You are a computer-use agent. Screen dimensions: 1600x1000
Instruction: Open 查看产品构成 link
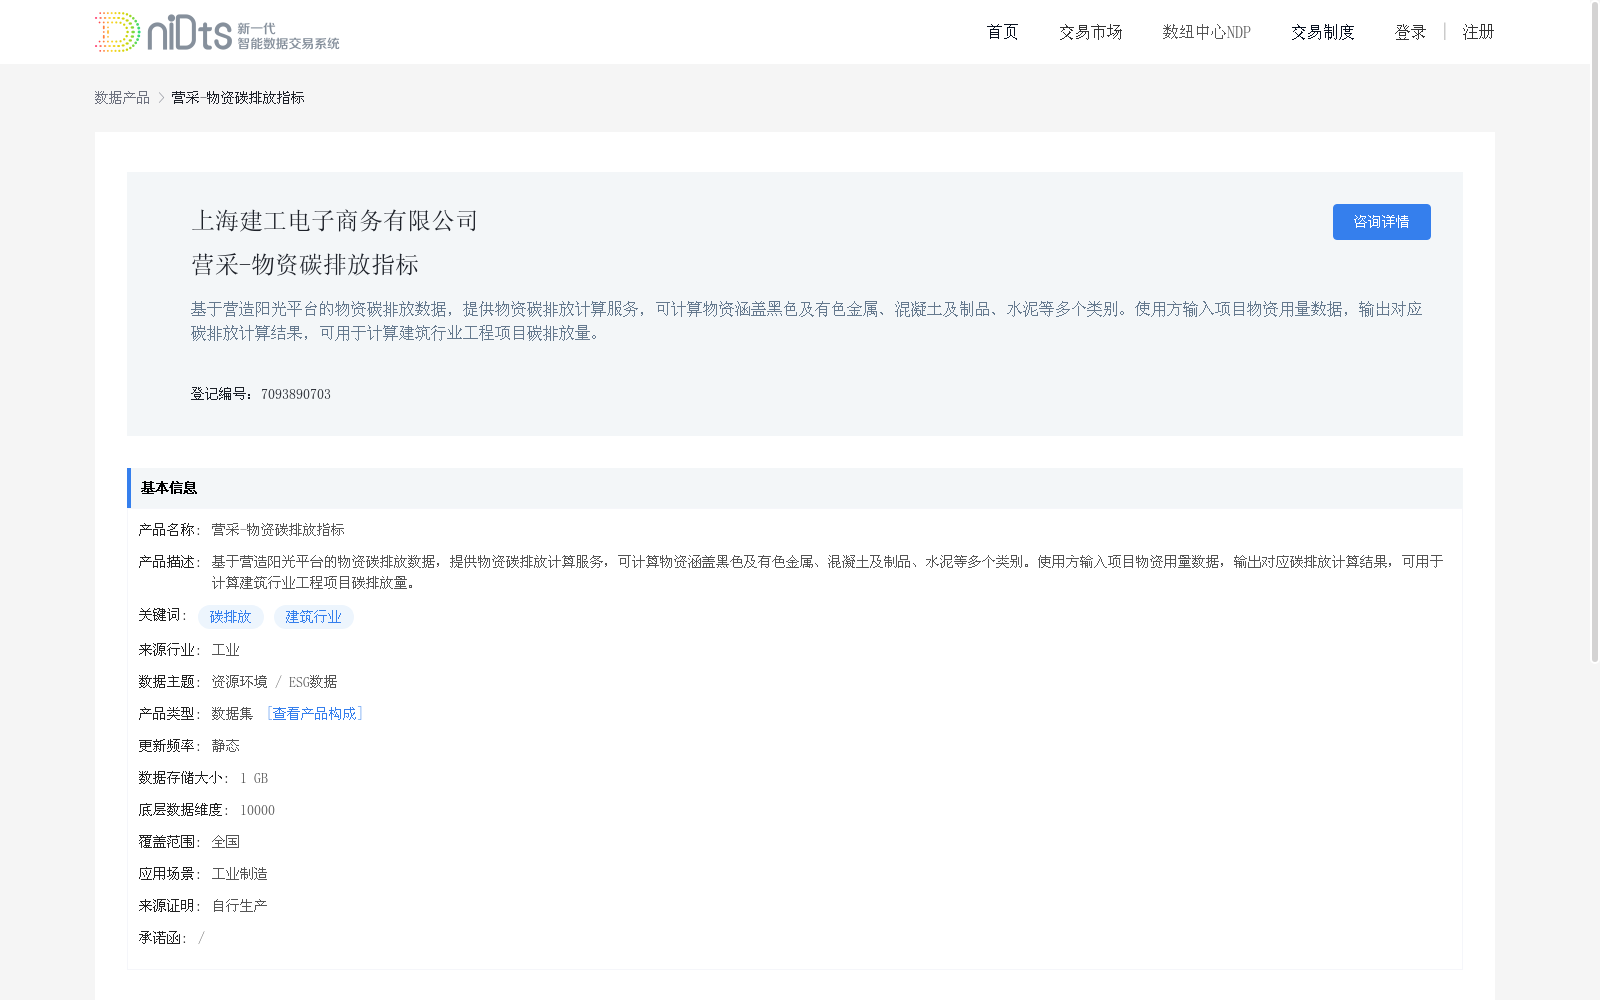click(x=315, y=714)
